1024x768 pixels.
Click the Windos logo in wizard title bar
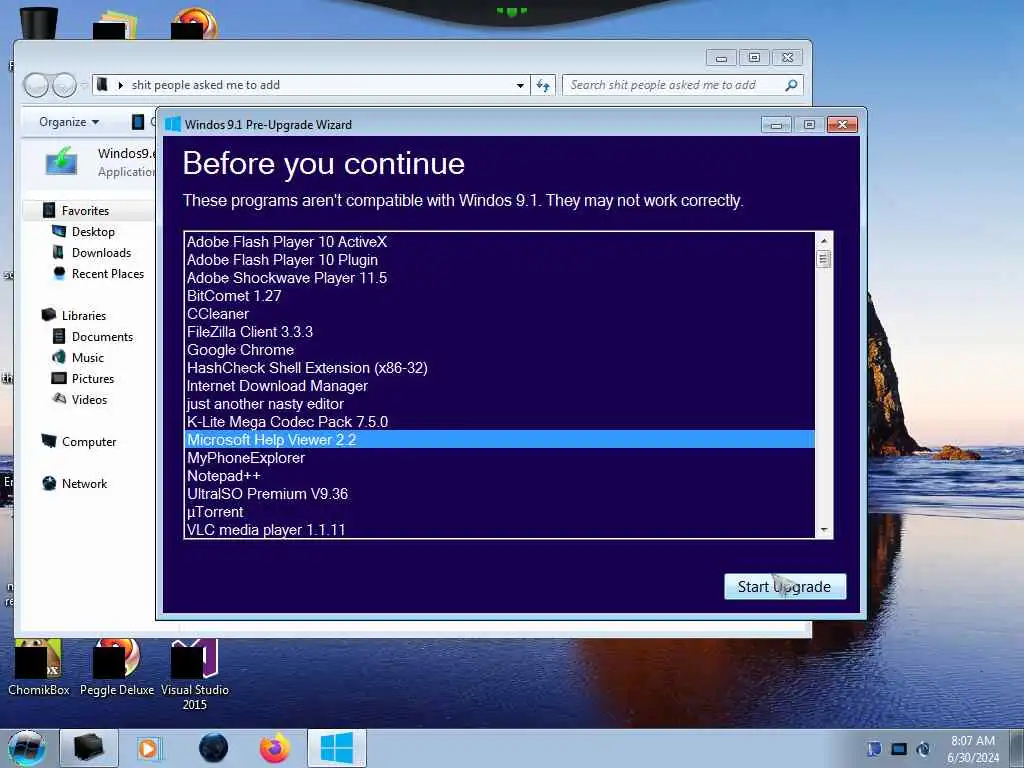172,124
